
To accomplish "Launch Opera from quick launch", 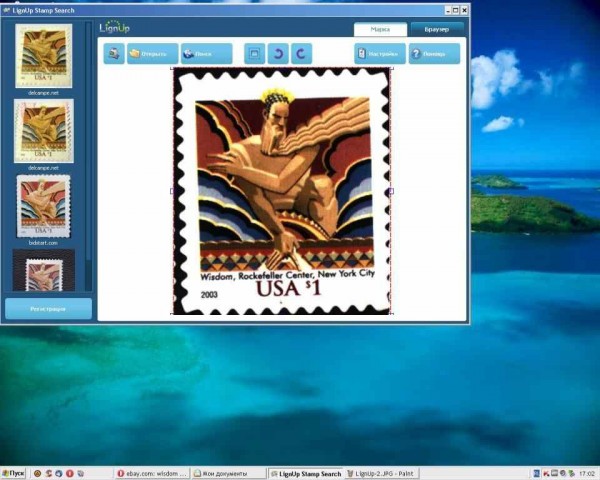I will (70, 473).
